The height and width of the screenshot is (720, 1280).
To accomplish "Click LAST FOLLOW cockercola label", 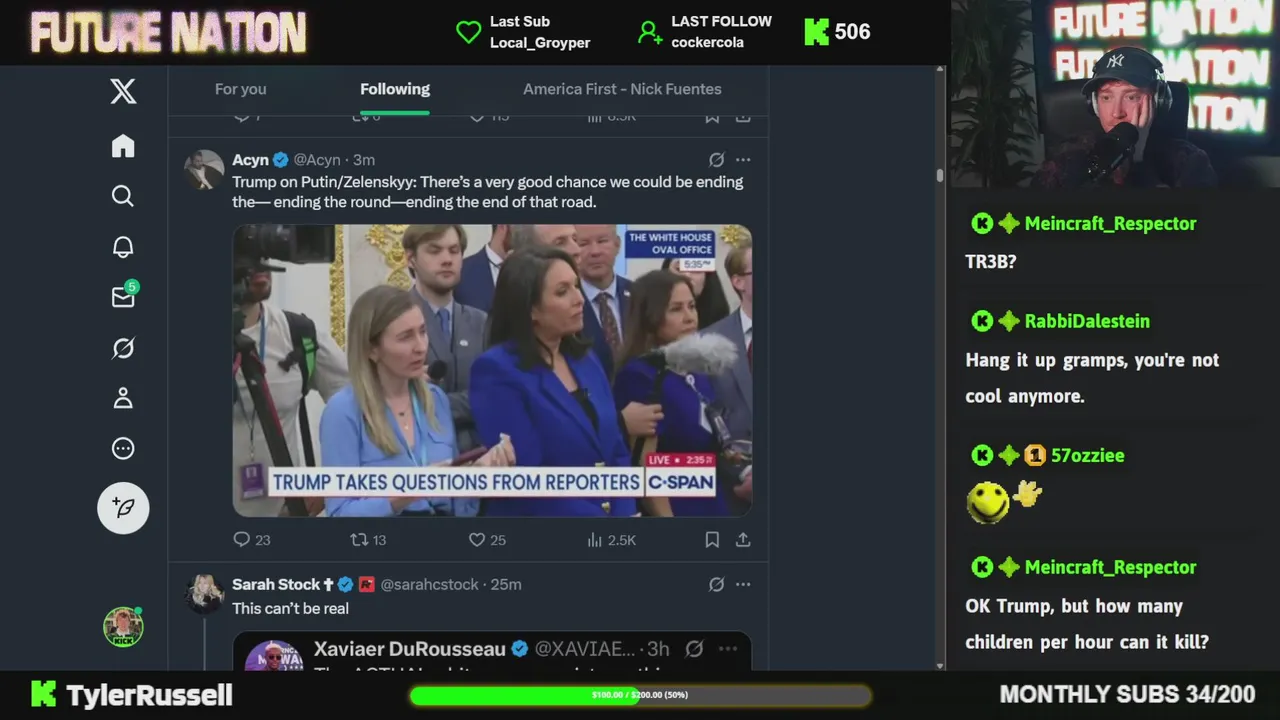I will click(x=721, y=32).
